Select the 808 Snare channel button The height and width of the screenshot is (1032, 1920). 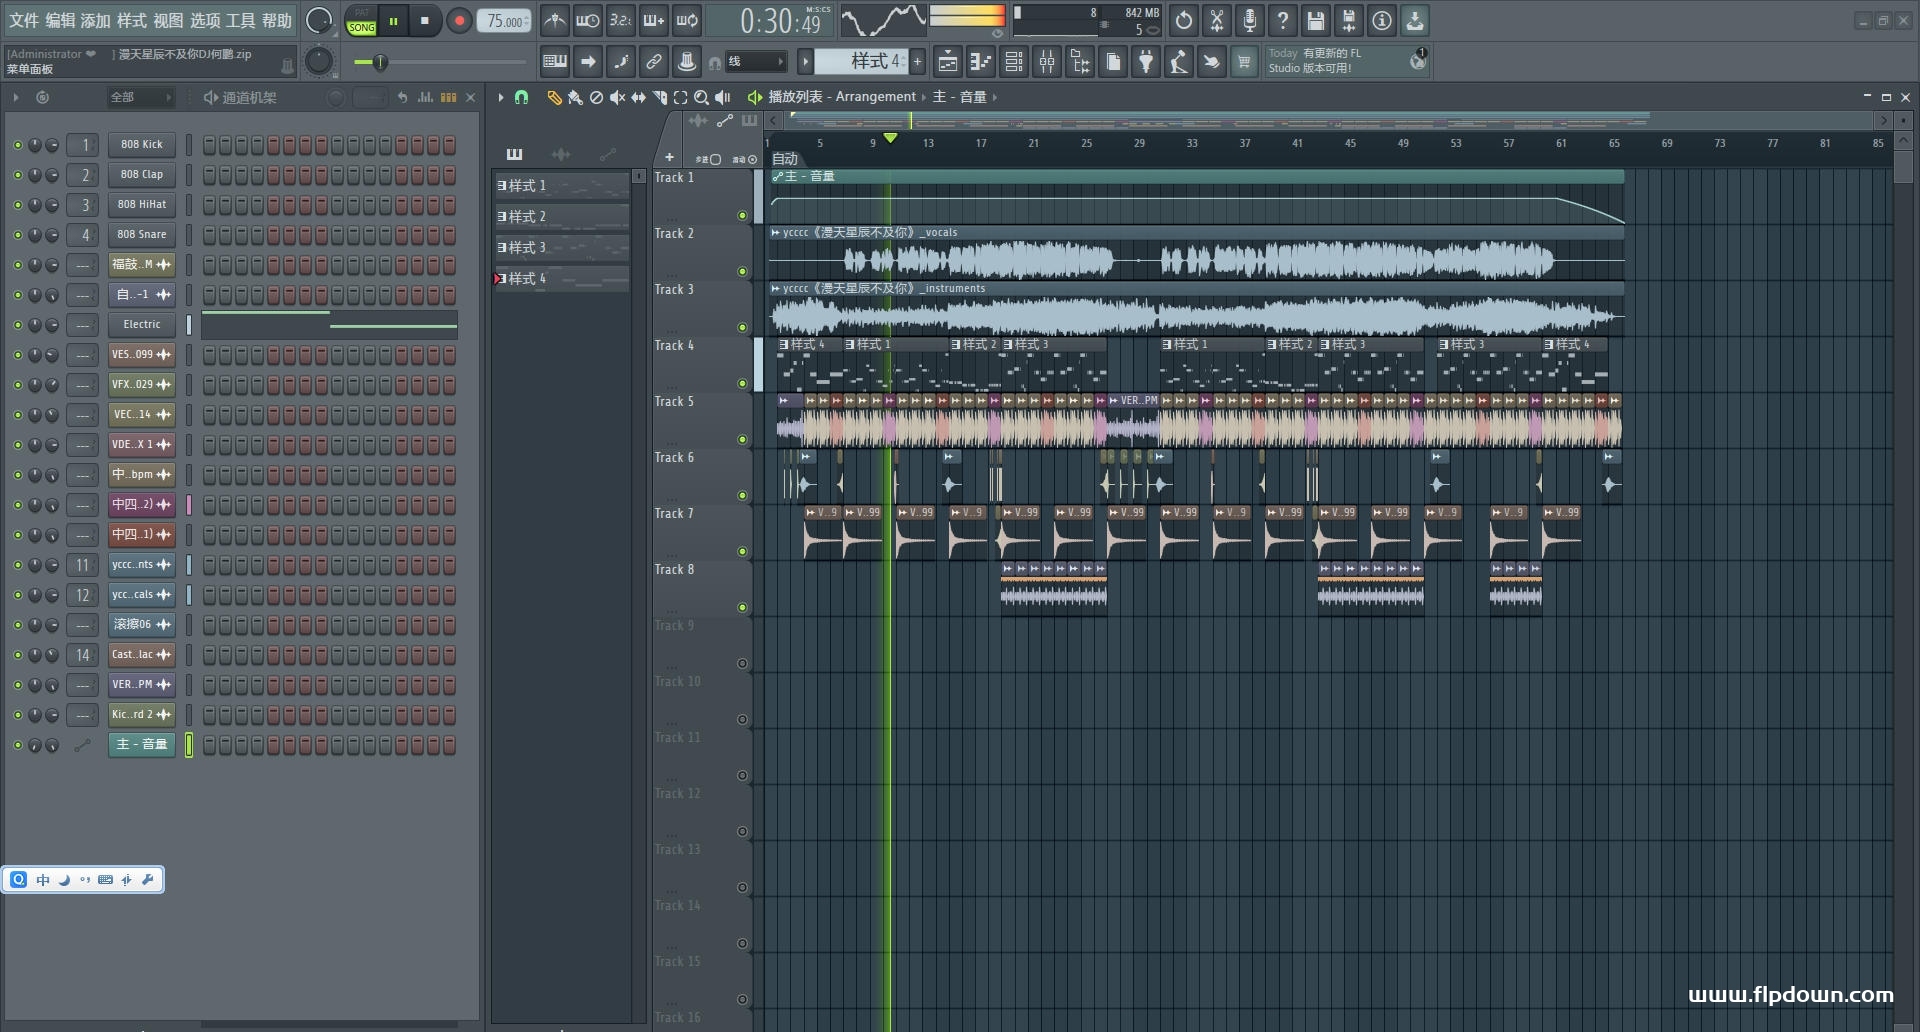141,235
